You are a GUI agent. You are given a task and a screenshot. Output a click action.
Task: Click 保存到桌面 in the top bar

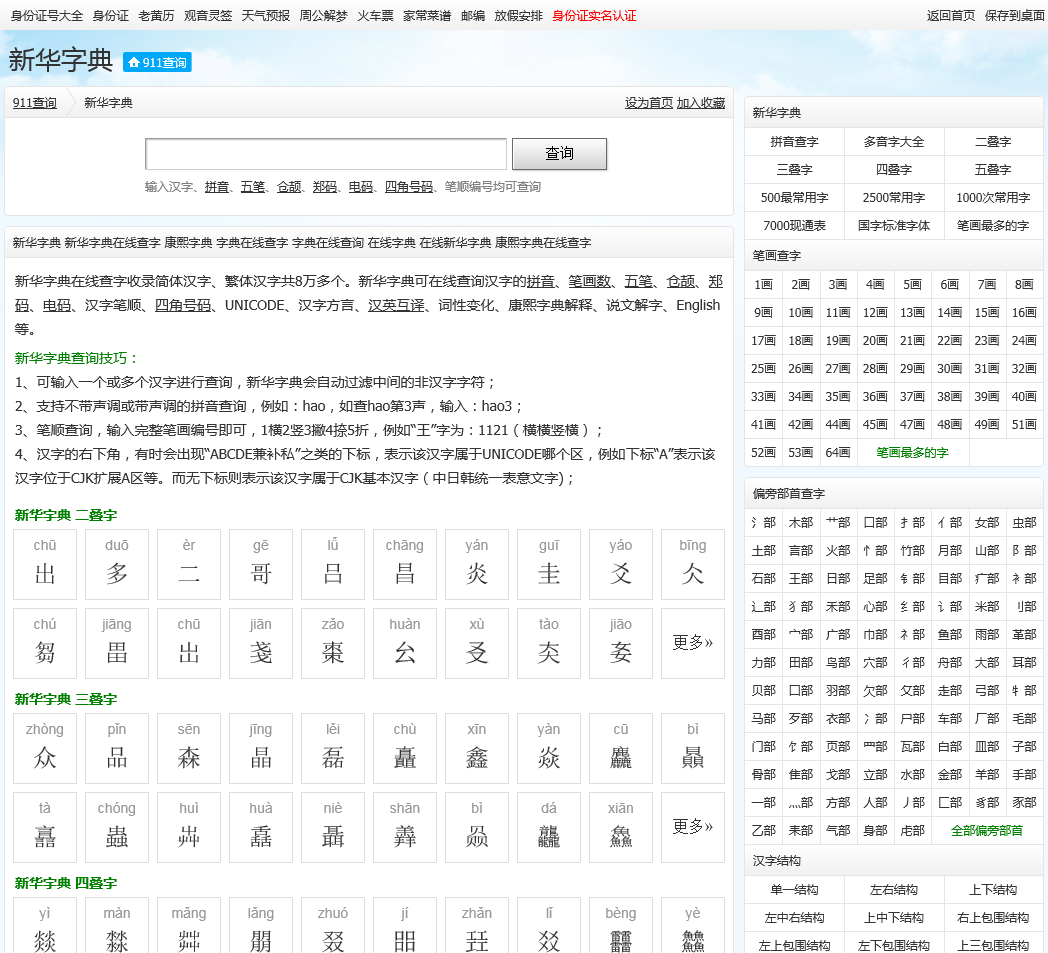[x=1014, y=15]
